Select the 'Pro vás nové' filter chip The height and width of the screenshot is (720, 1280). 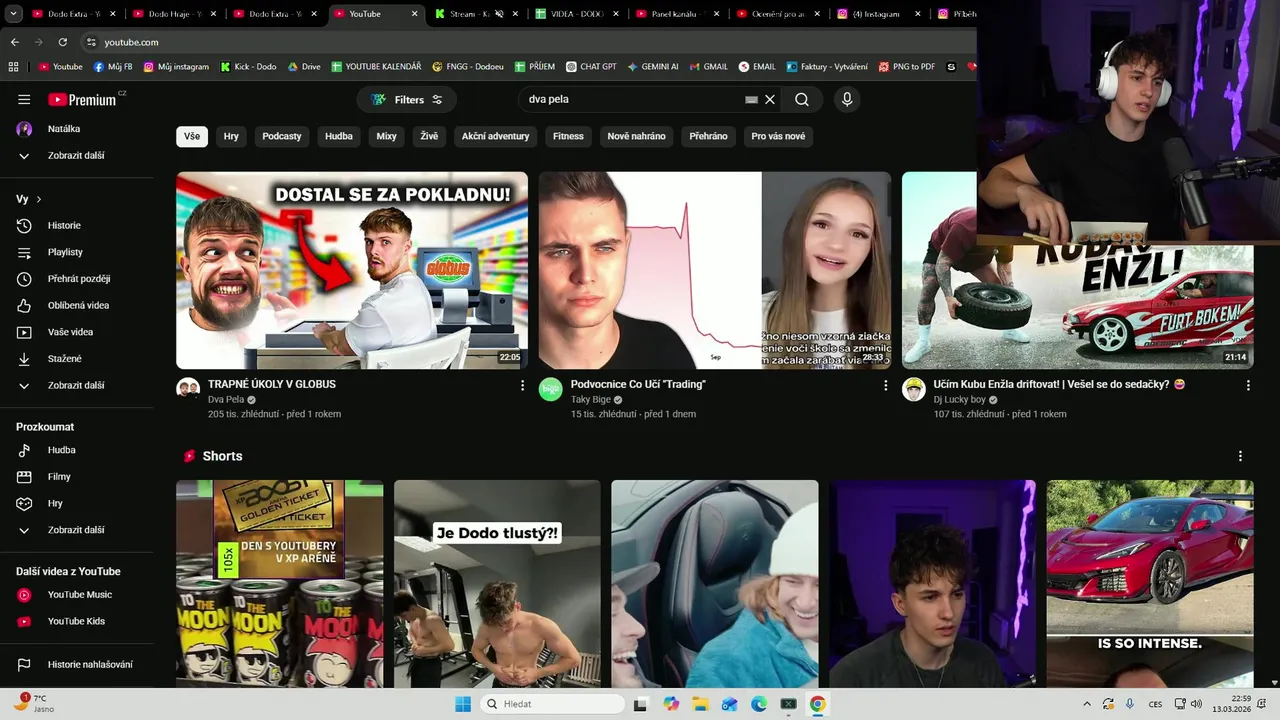point(778,136)
